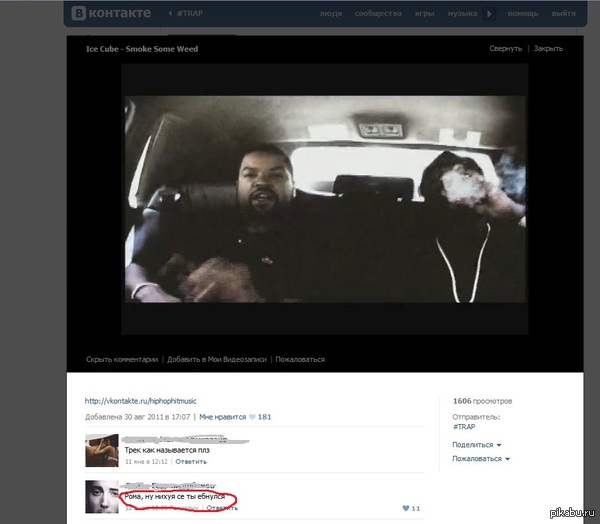Click the header music play button
The image size is (600, 524).
click(x=489, y=14)
